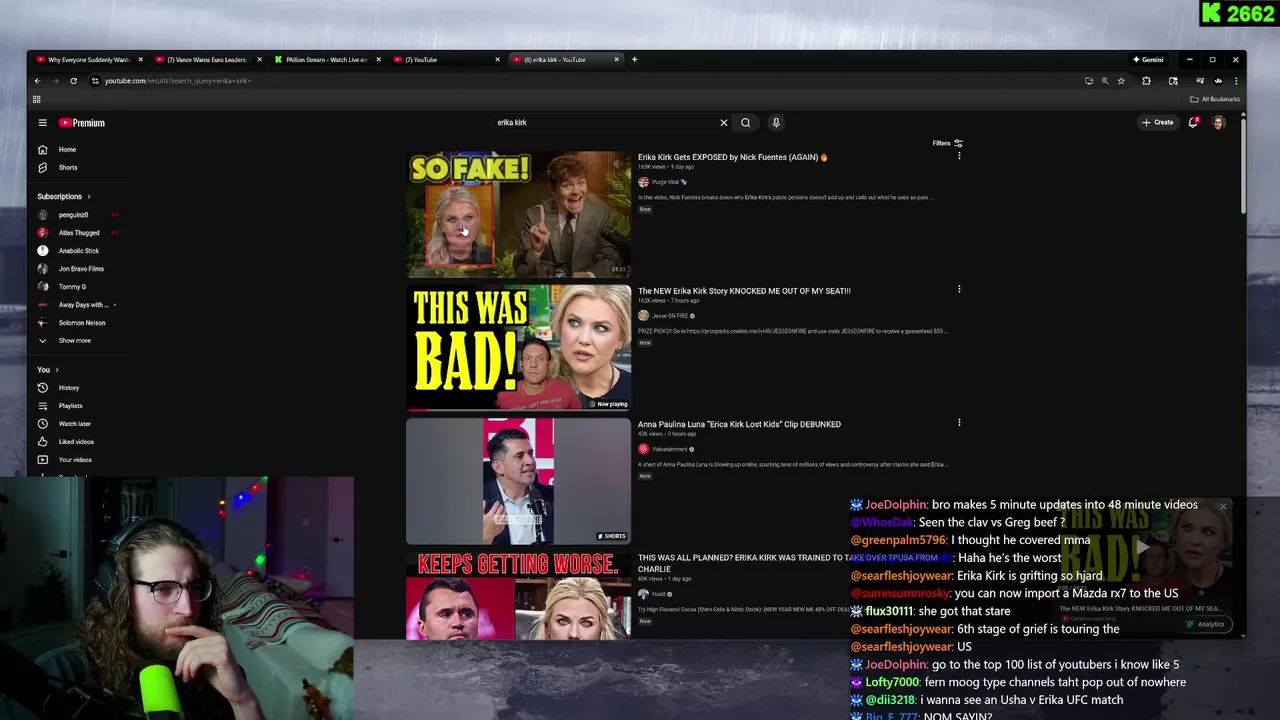This screenshot has width=1280, height=720.
Task: Open Jon Bravo Films subscription channel
Action: click(x=80, y=269)
